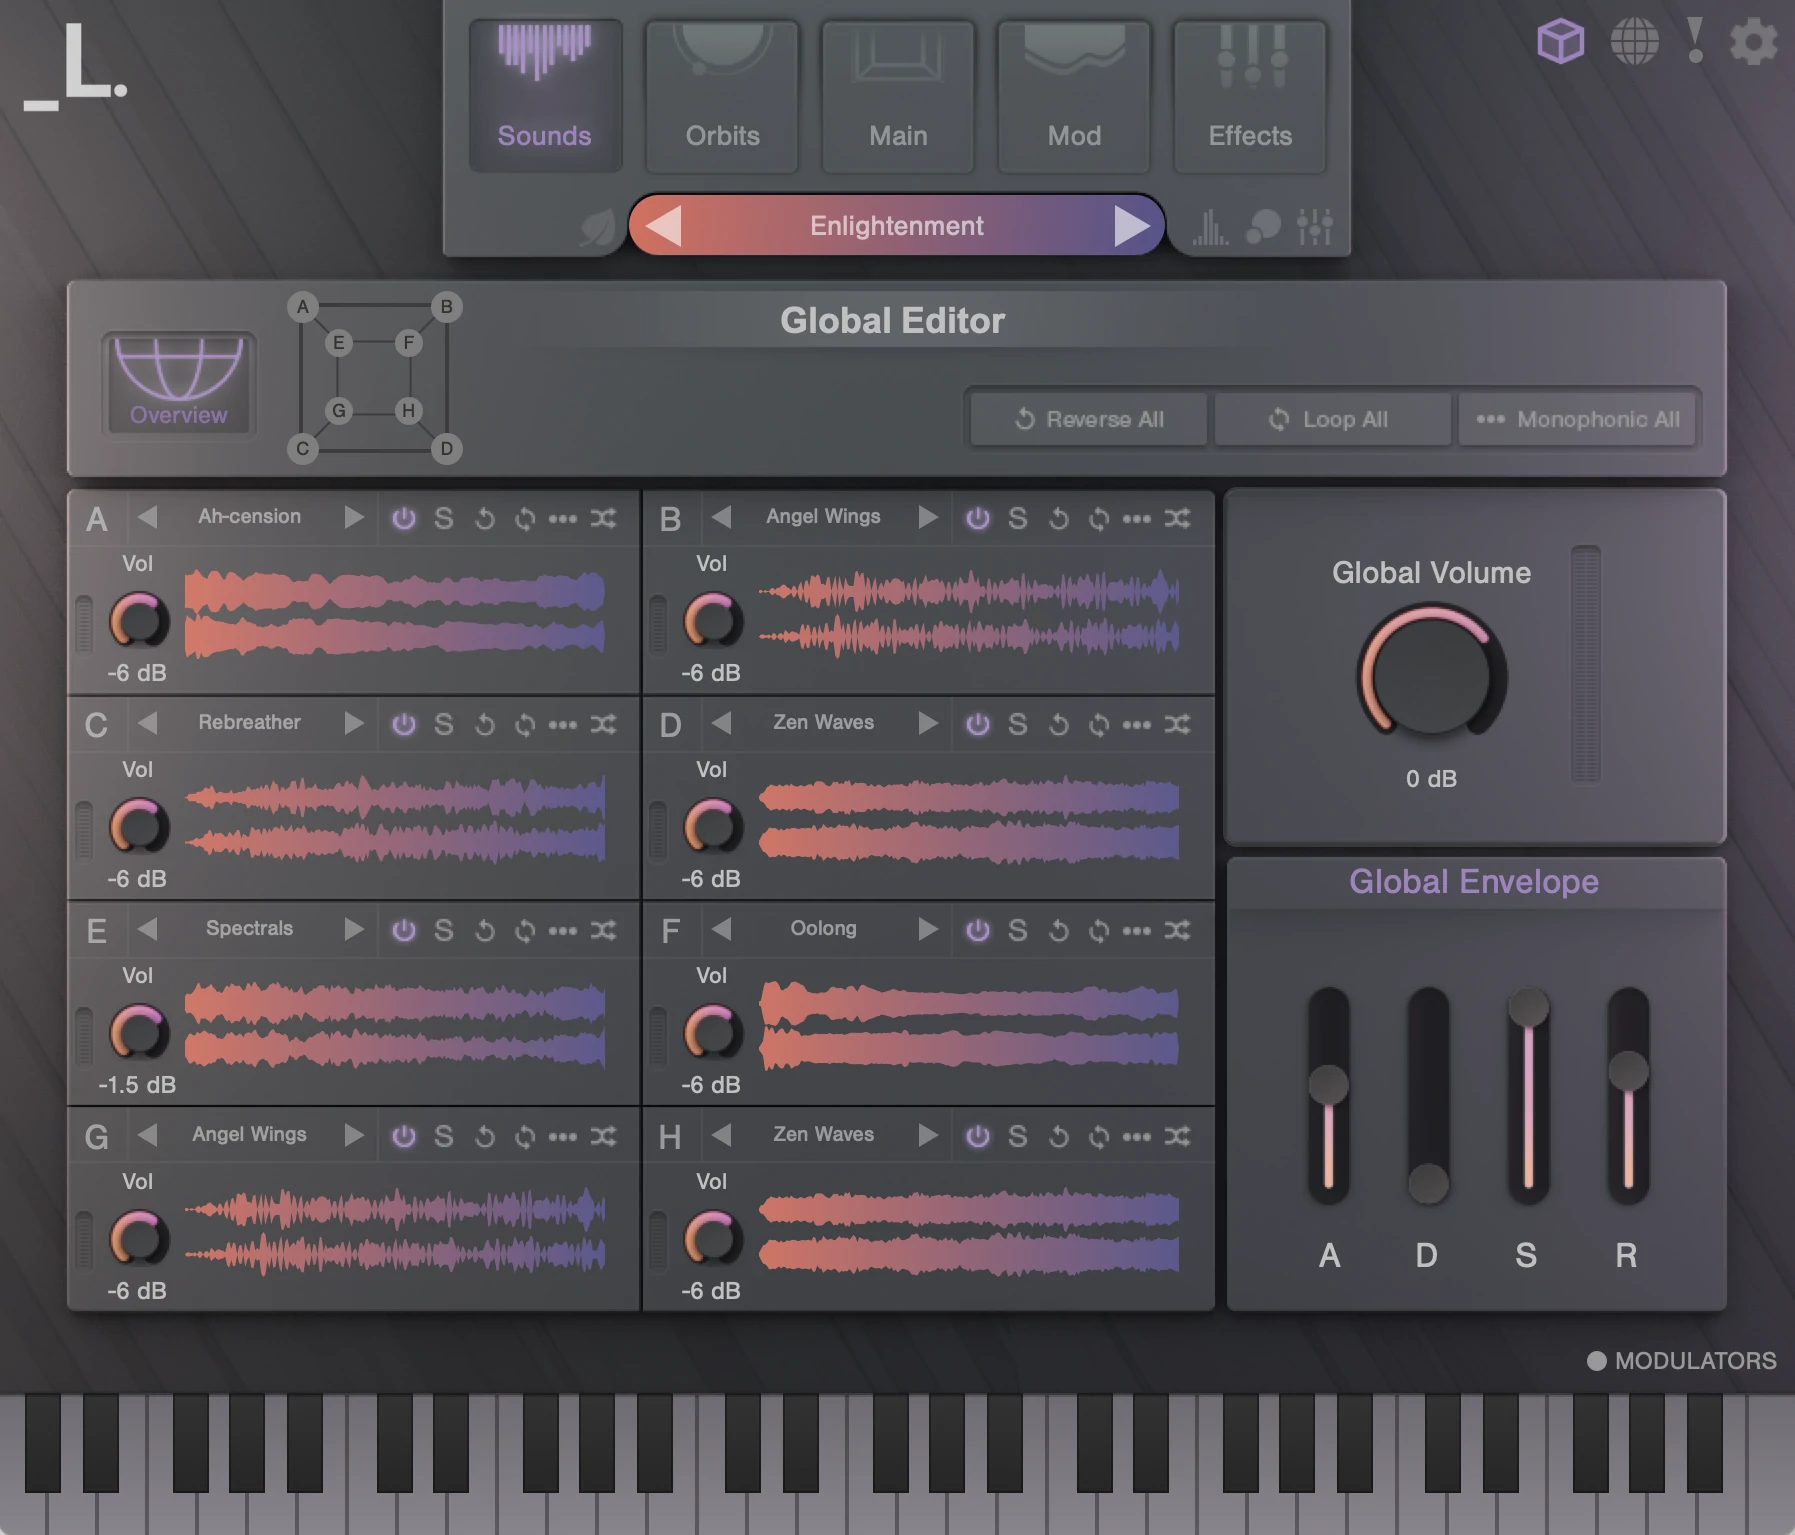Click Reverse All button
This screenshot has width=1795, height=1535.
(1089, 419)
